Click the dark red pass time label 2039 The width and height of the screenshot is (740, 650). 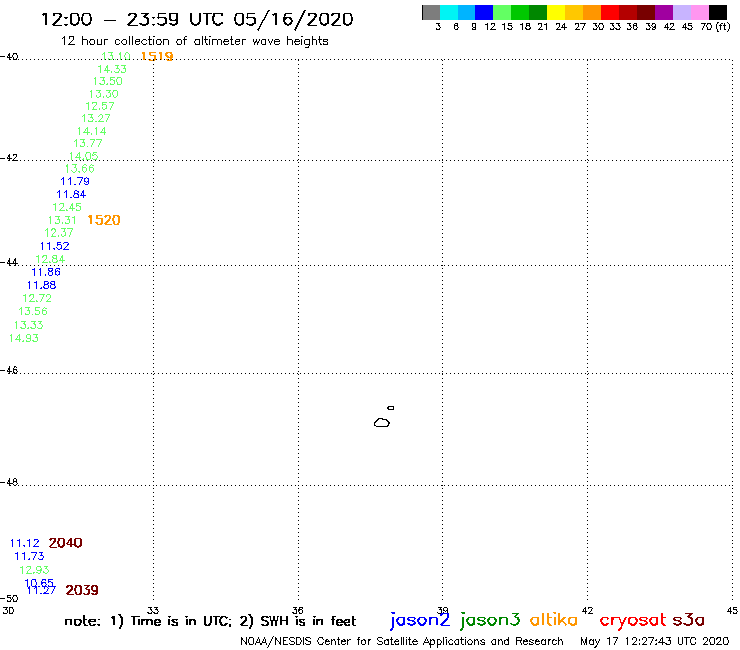coord(82,590)
